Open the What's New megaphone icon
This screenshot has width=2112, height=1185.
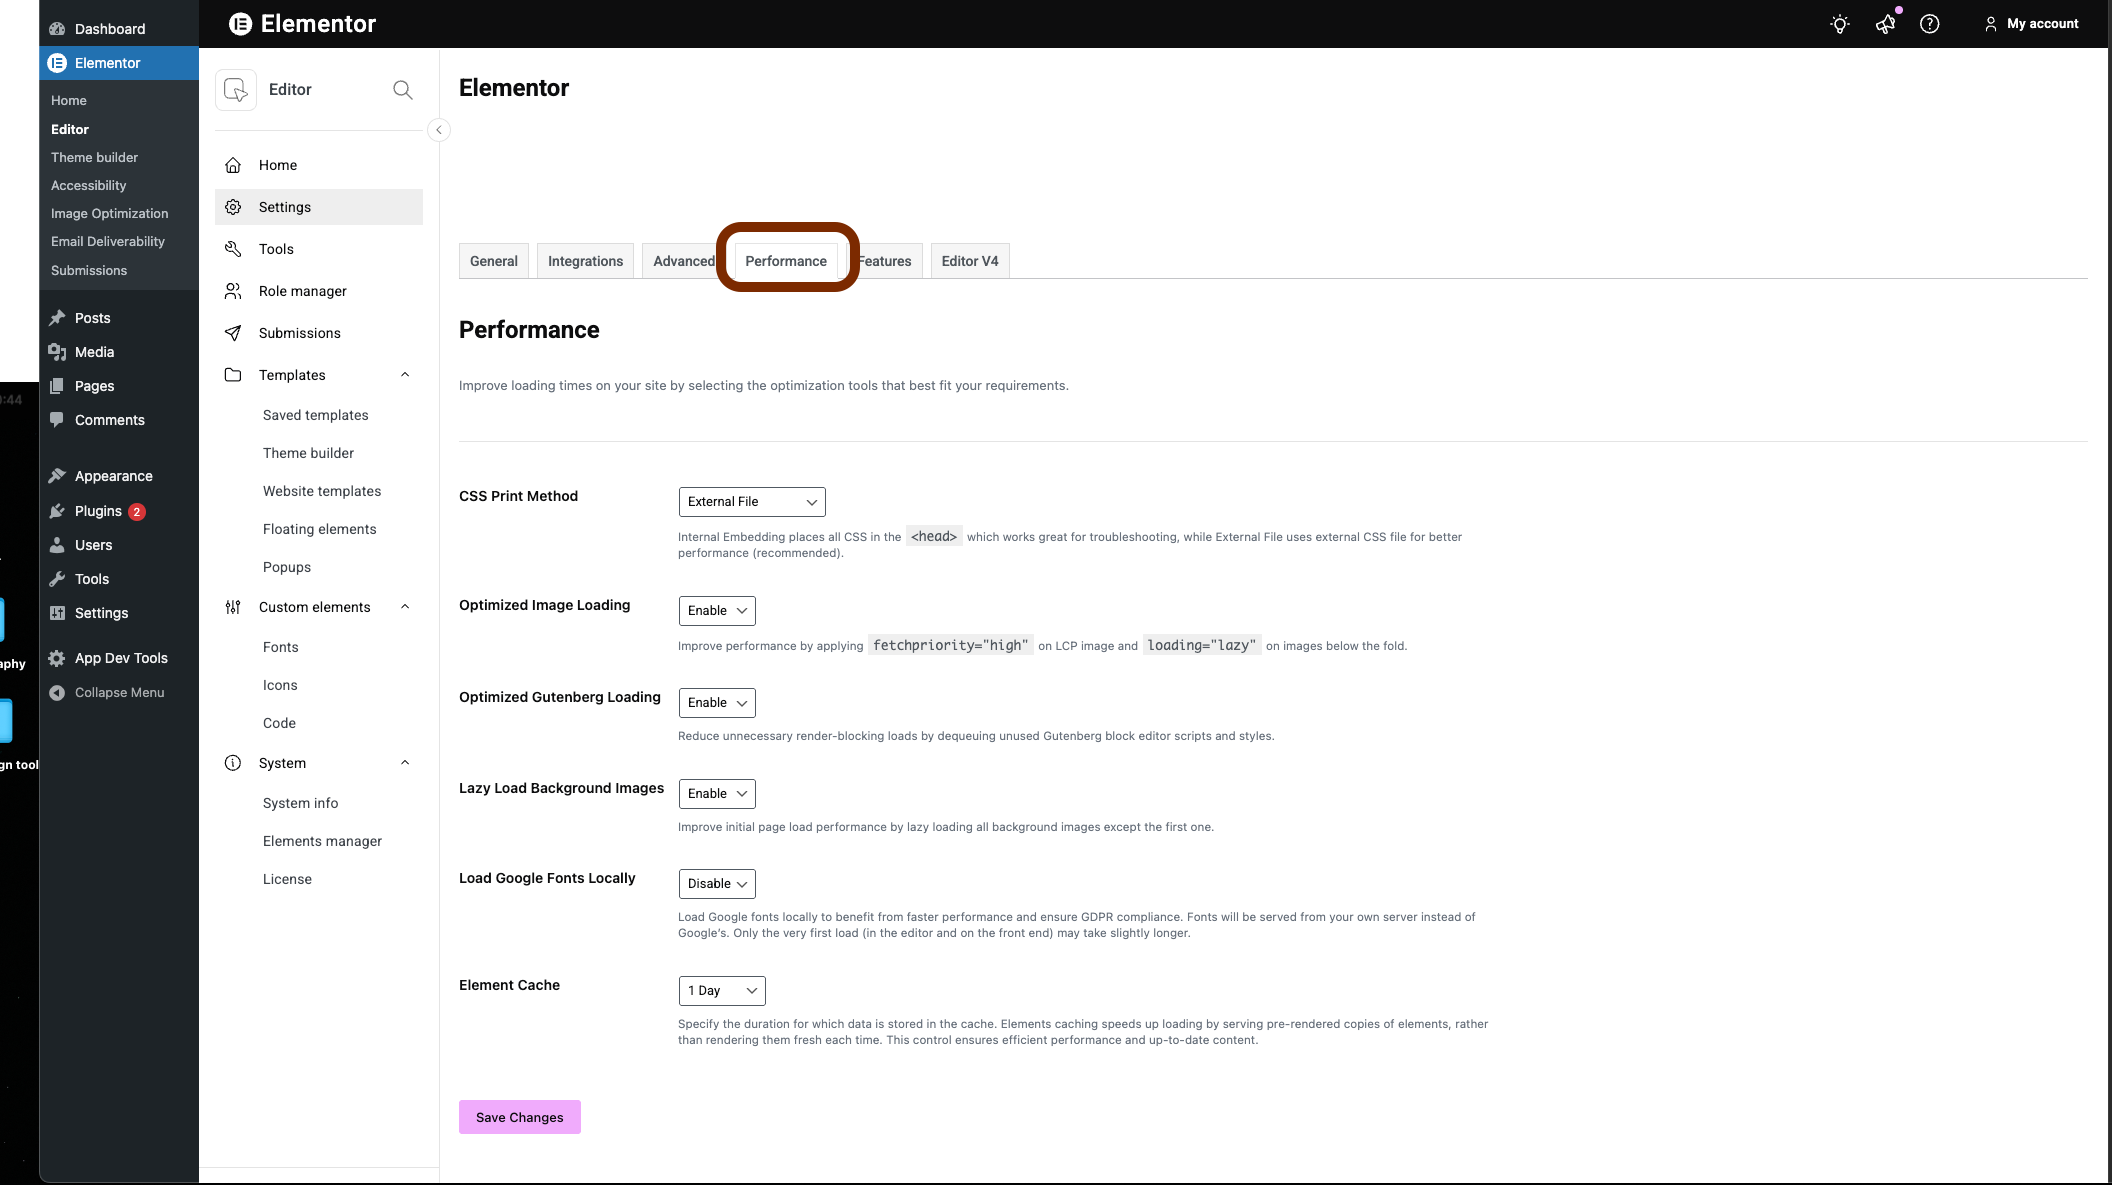coord(1885,24)
